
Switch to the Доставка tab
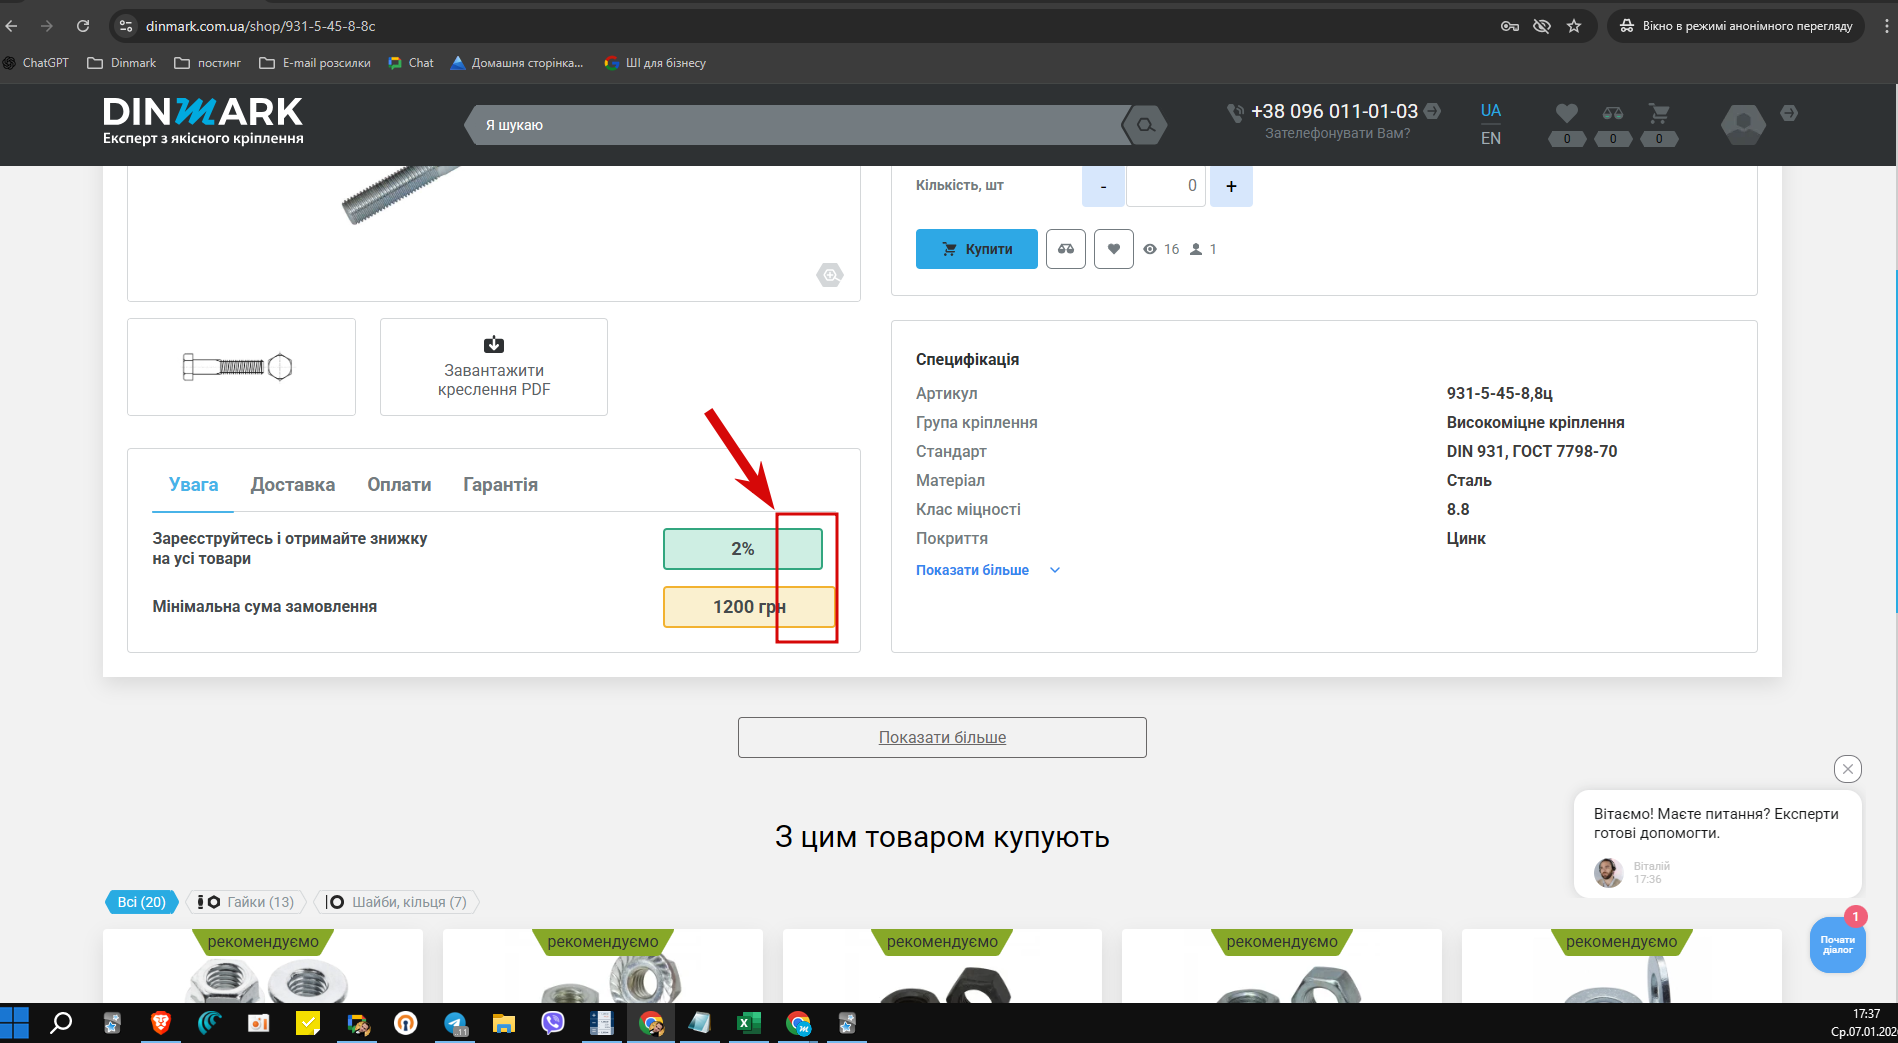click(293, 485)
